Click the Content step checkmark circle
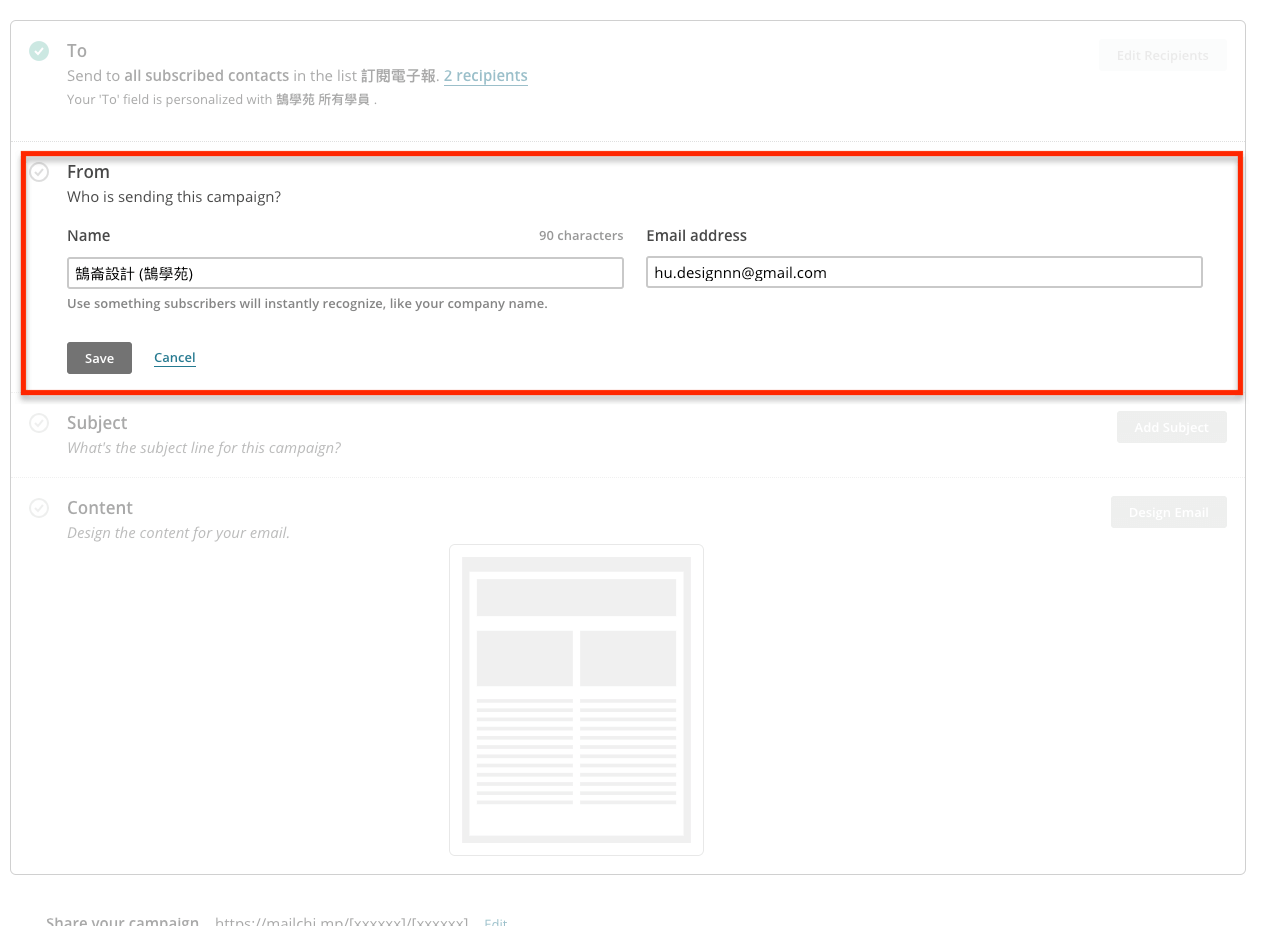 point(39,508)
